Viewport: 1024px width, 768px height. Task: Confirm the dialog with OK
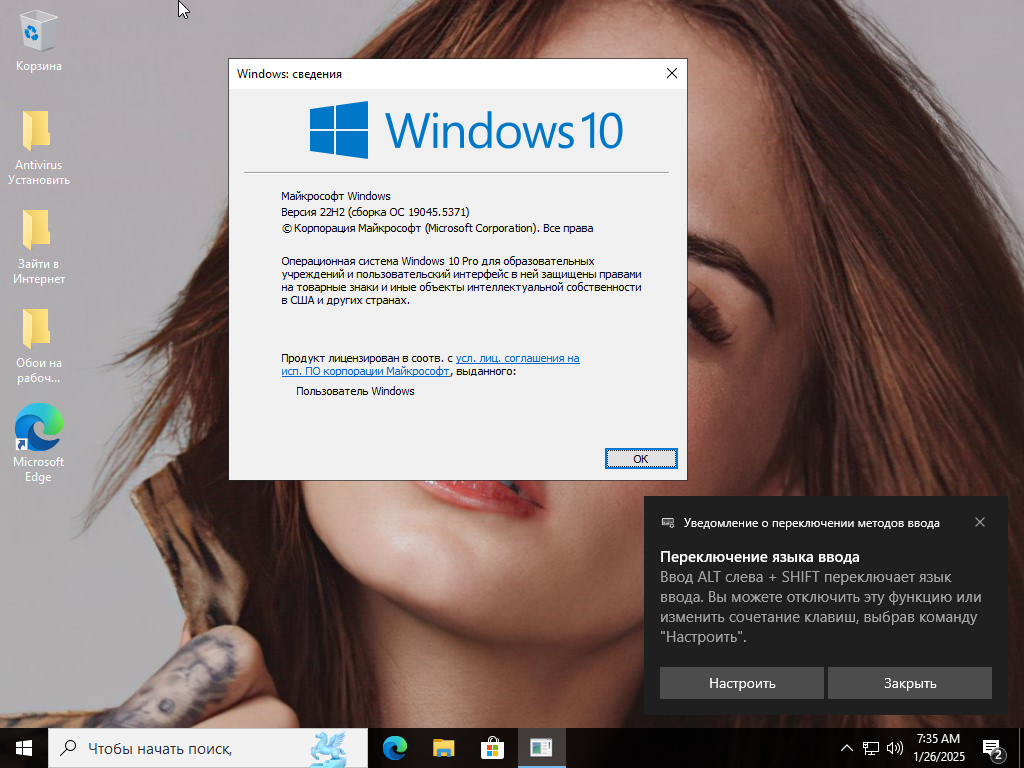641,458
